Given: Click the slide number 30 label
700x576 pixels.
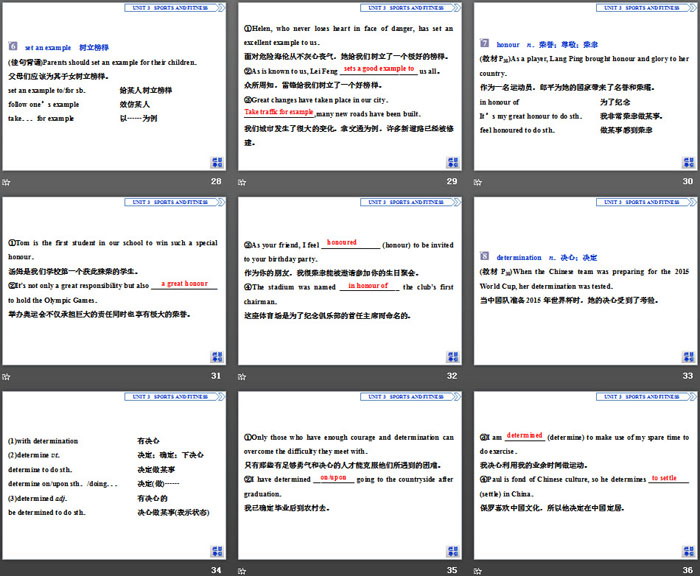Looking at the screenshot, I should (687, 181).
